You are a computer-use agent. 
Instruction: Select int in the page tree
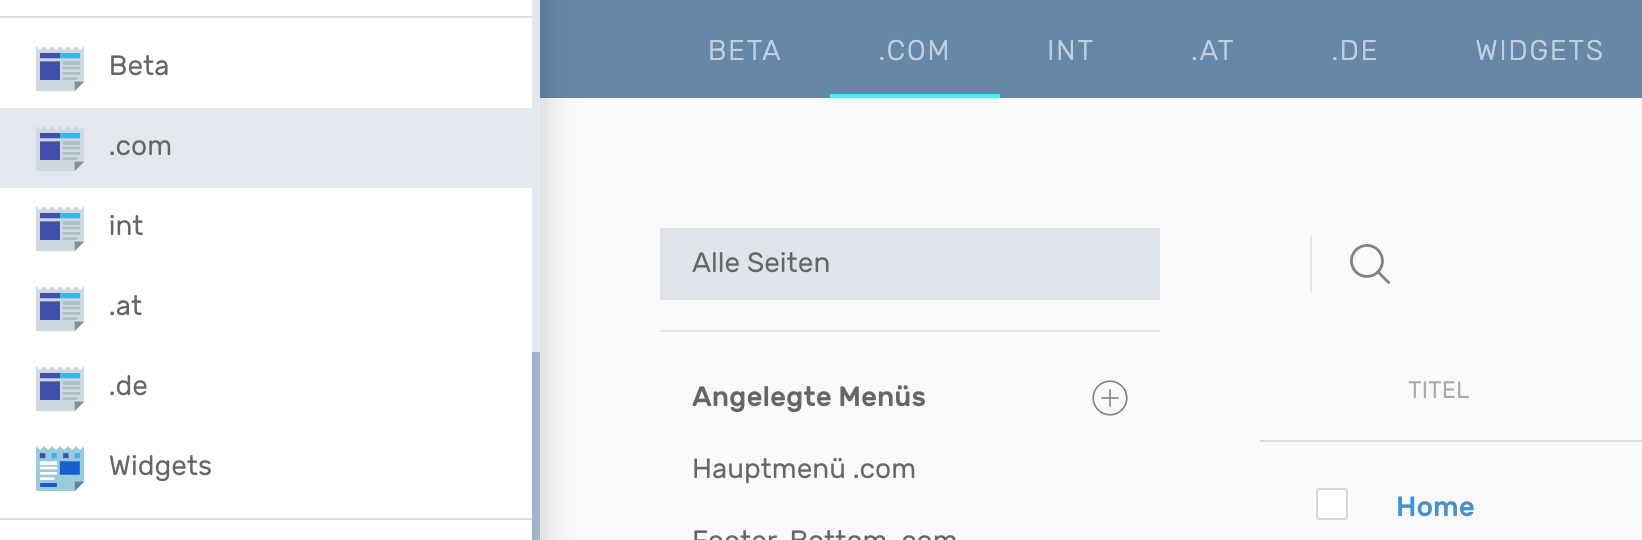[126, 226]
